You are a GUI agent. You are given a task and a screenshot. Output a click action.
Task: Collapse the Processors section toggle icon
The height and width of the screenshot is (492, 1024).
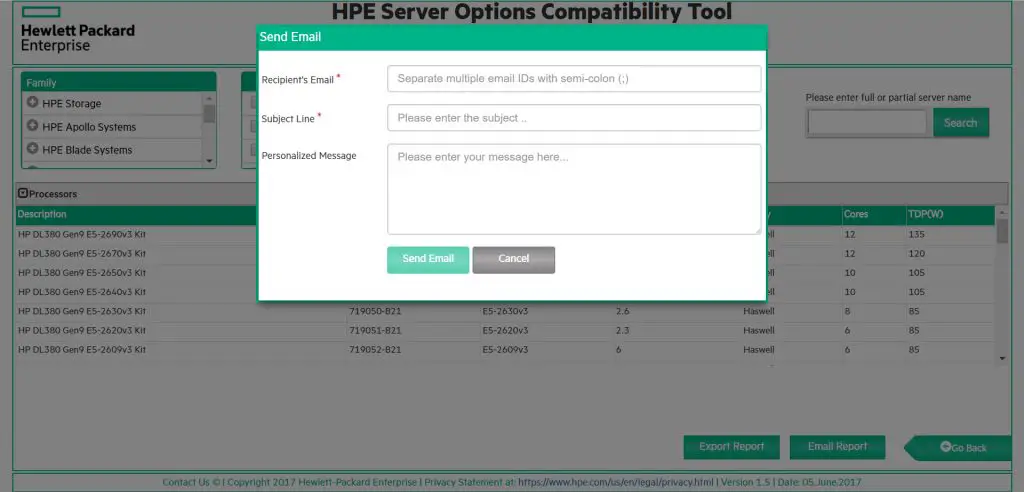click(23, 193)
